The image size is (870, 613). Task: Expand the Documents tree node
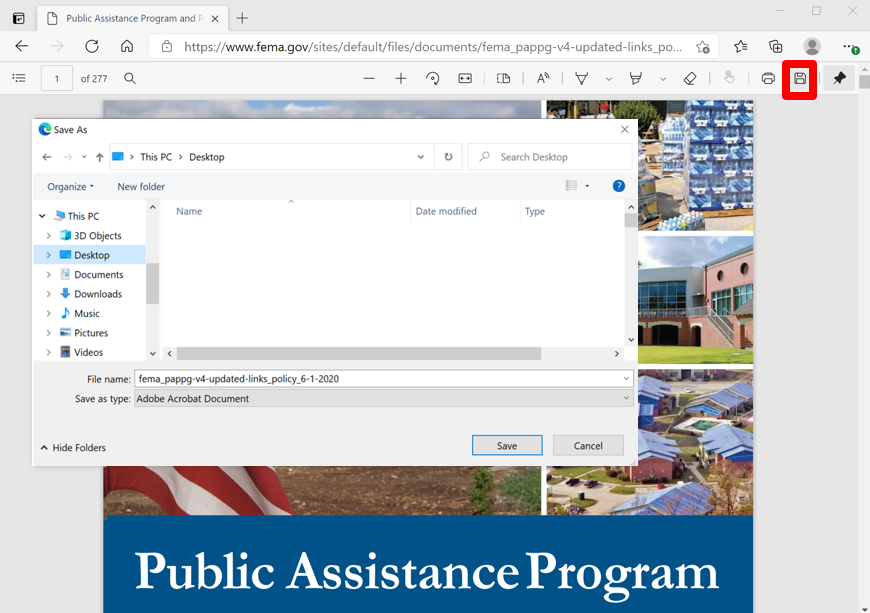pos(48,275)
